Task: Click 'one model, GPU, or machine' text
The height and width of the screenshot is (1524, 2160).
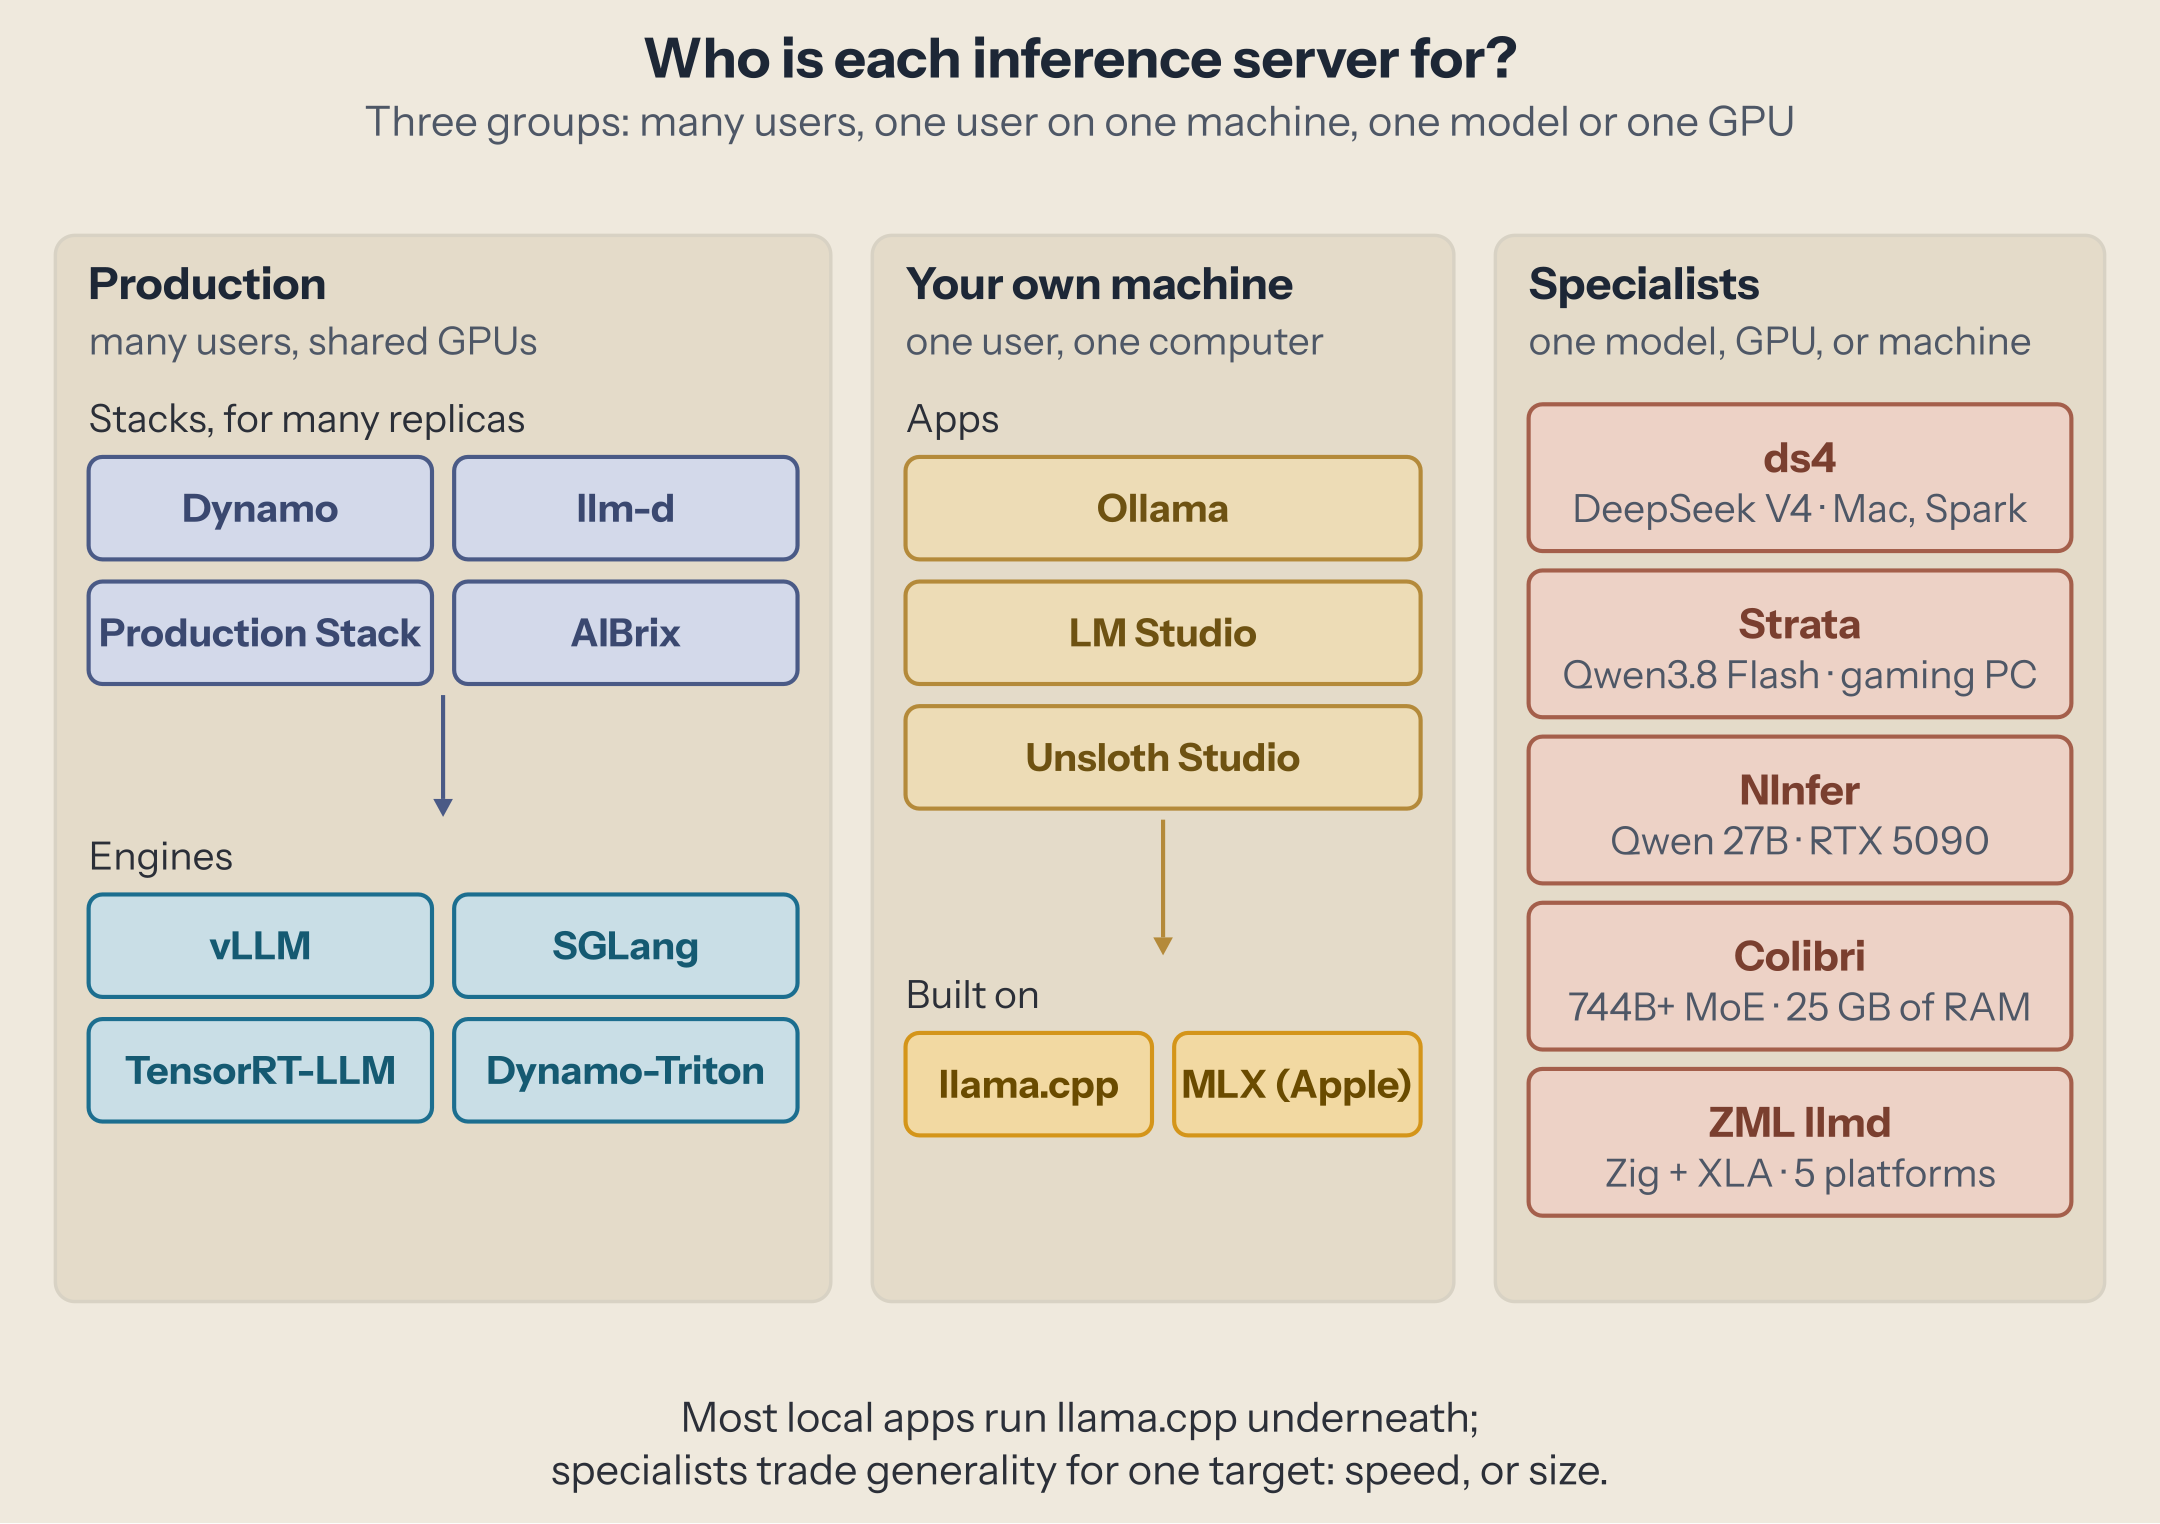Action: pyautogui.click(x=1780, y=342)
